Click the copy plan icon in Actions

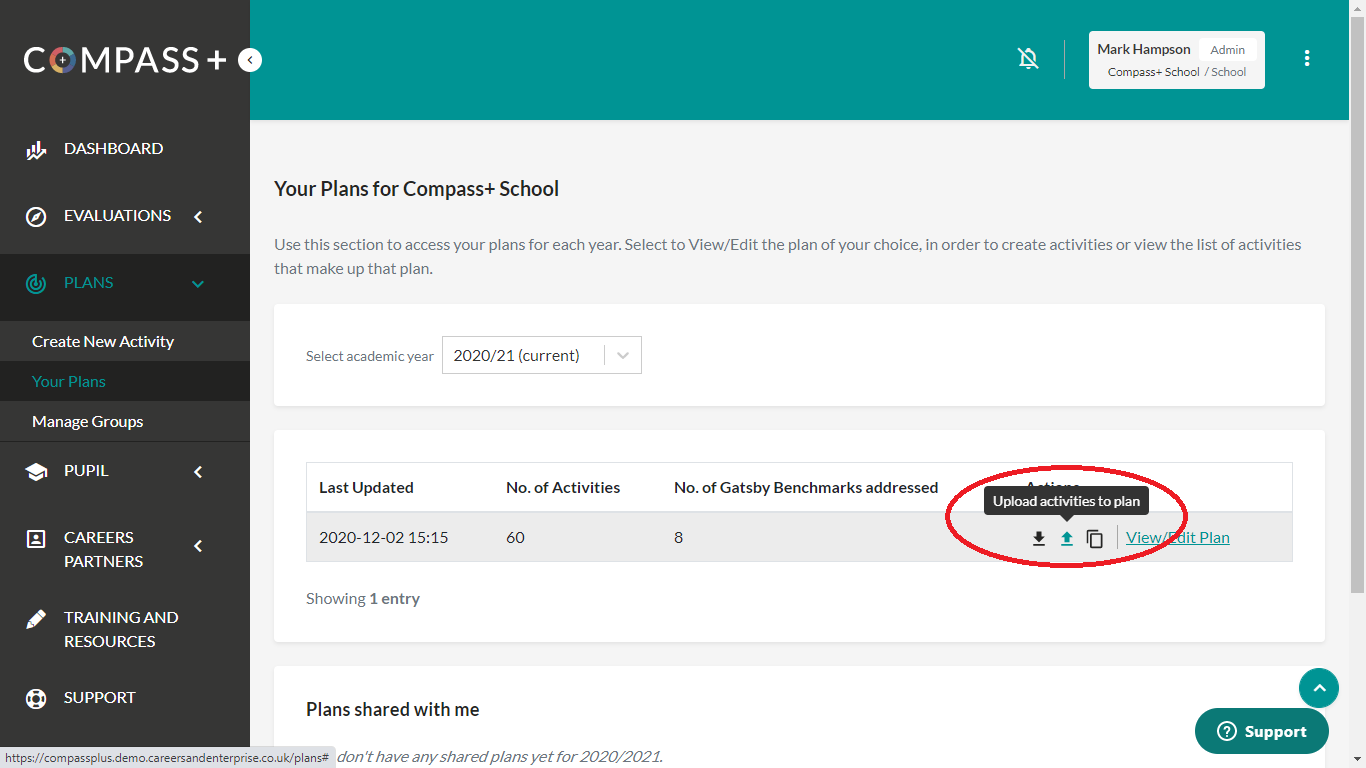[x=1095, y=538]
